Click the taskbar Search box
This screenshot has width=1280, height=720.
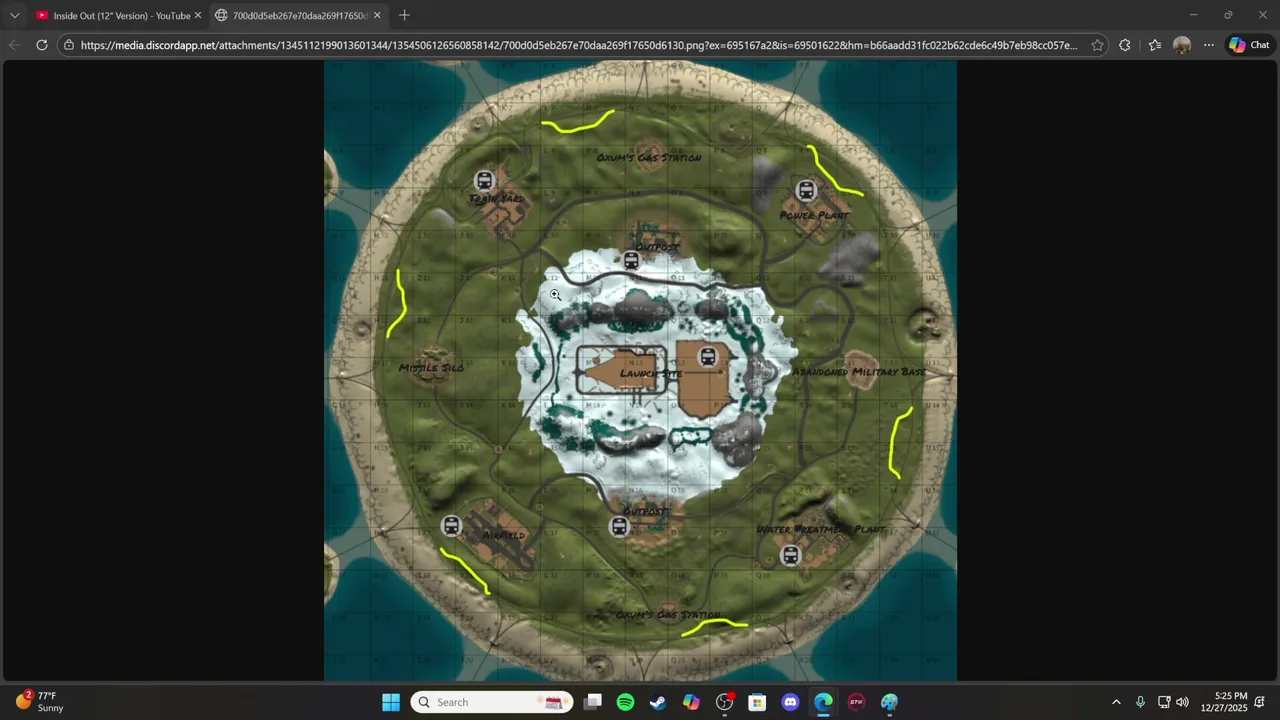[x=491, y=702]
